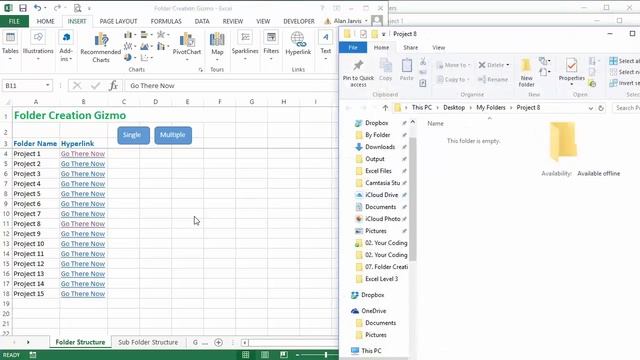Viewport: 640px width, 360px height.
Task: Click Select all in Explorer ribbon
Action: pyautogui.click(x=624, y=61)
